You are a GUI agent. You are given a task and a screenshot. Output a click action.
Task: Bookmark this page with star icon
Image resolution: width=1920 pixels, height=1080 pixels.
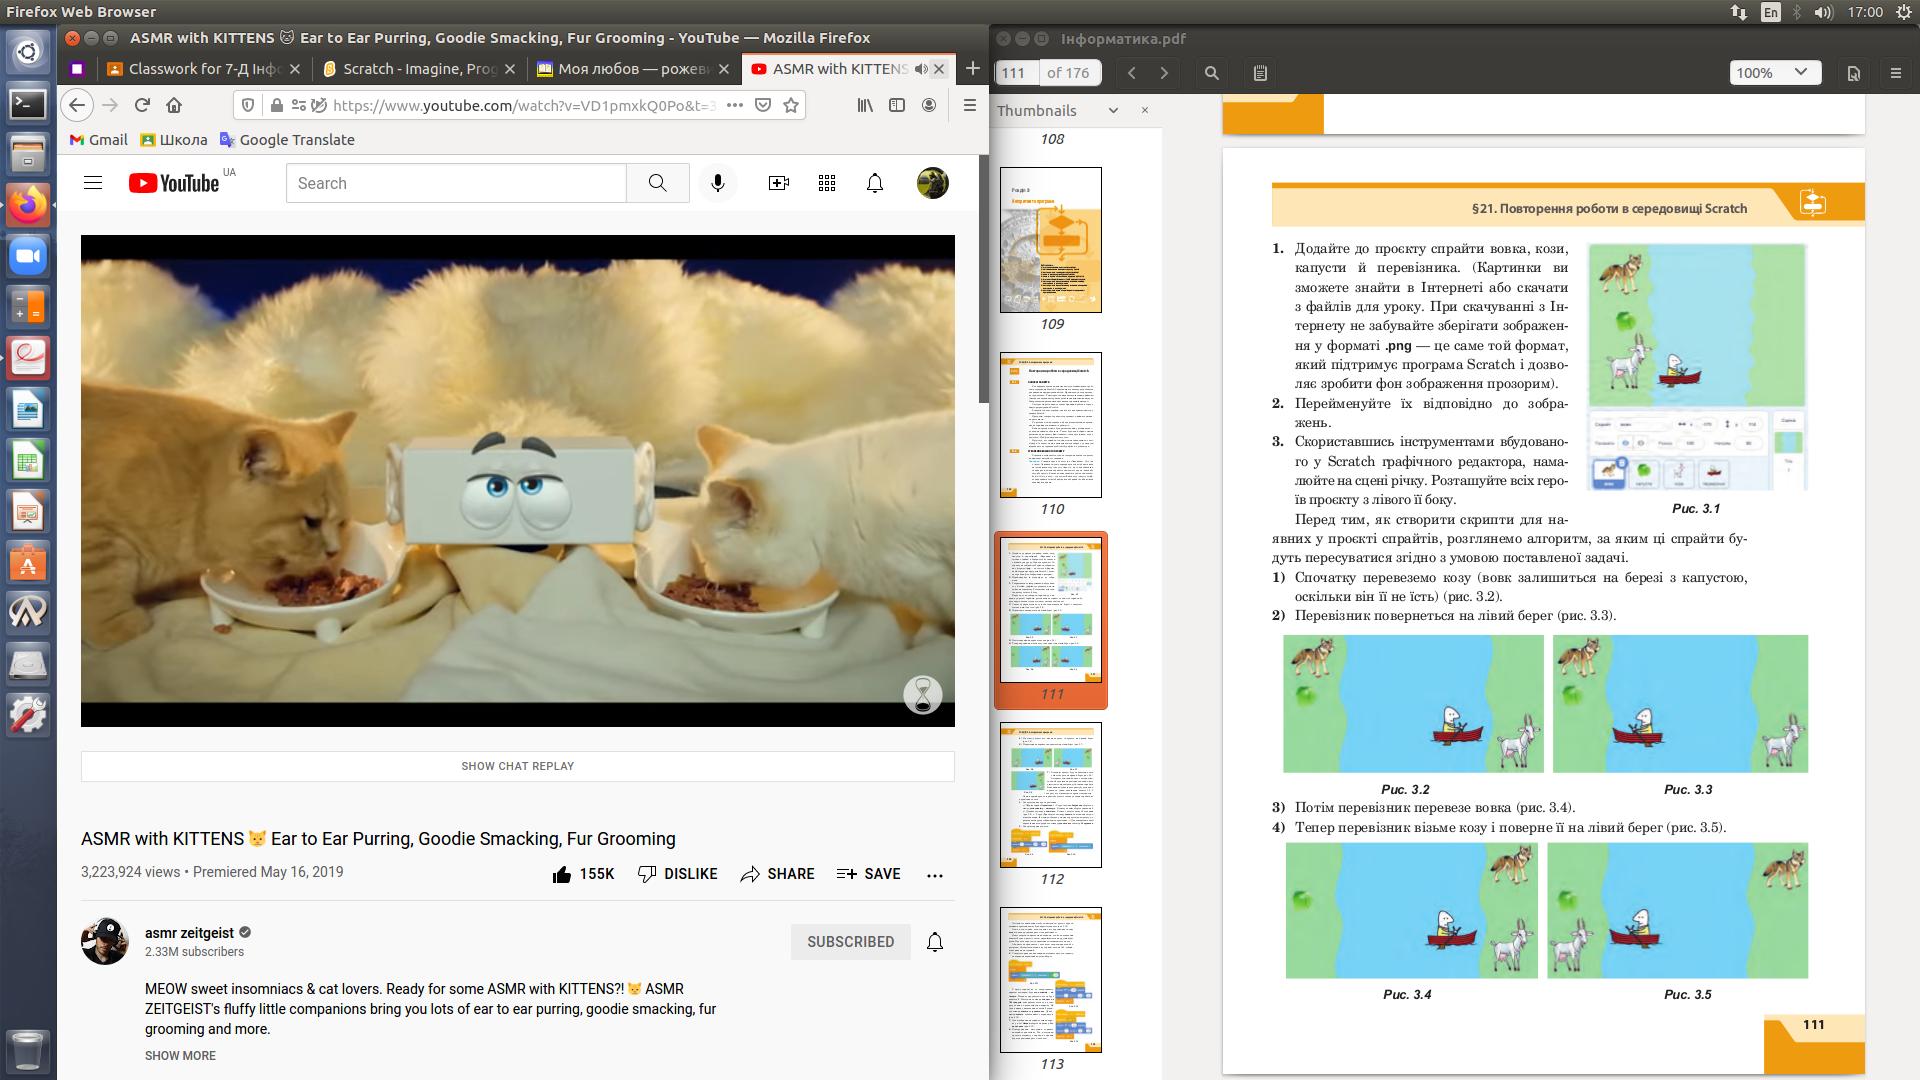pyautogui.click(x=791, y=105)
